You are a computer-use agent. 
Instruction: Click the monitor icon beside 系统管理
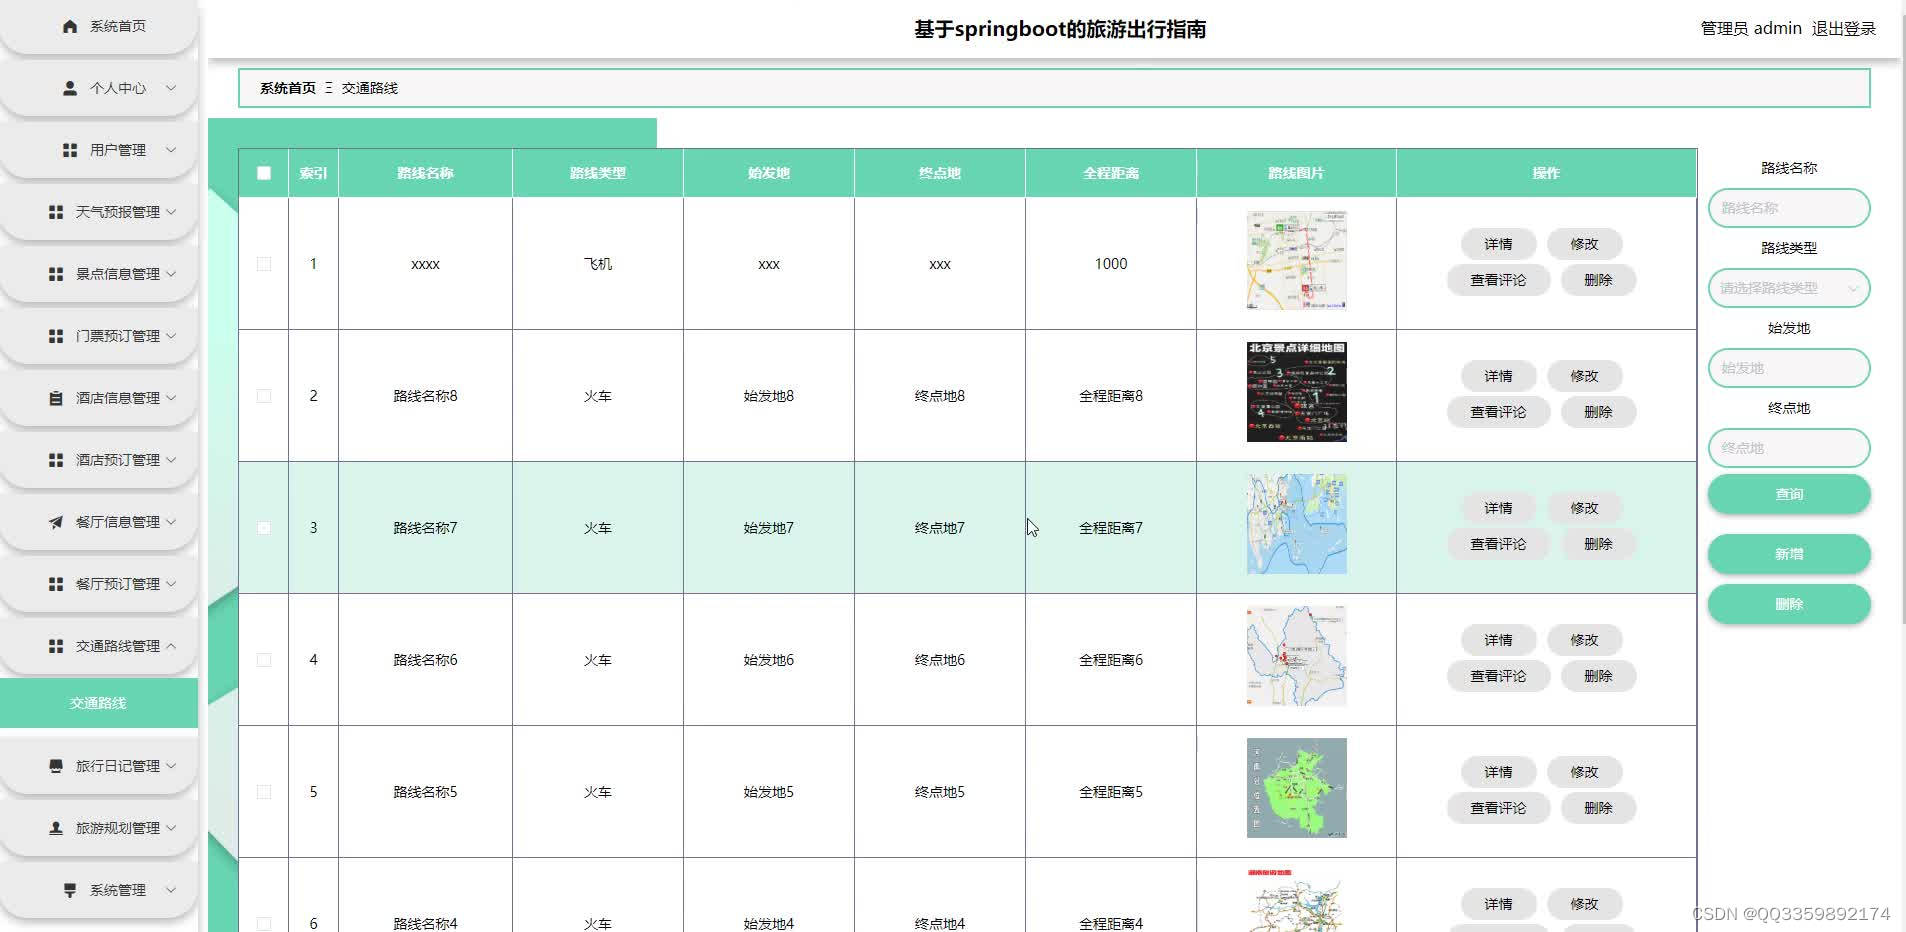click(70, 890)
